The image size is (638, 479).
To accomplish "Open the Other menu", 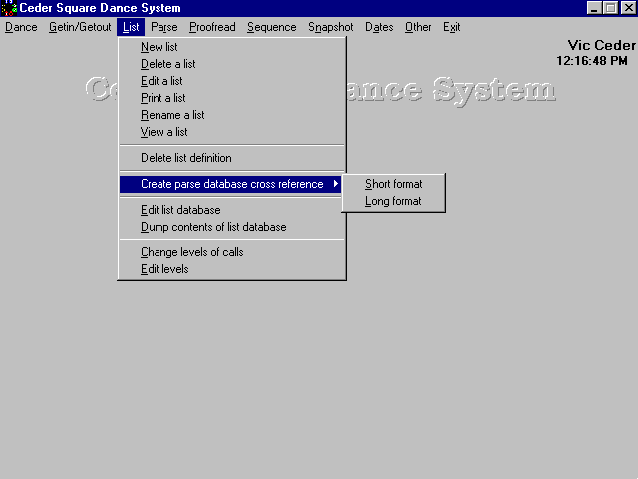I will 418,27.
